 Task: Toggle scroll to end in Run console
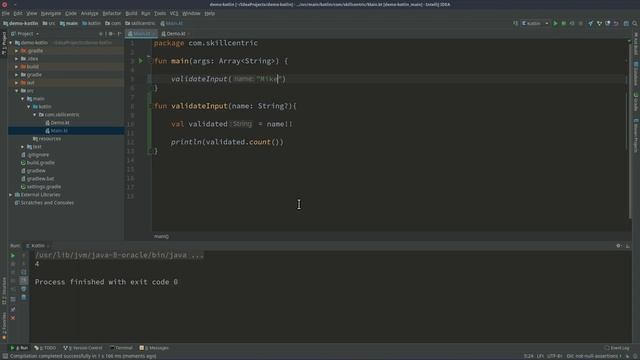(24, 280)
